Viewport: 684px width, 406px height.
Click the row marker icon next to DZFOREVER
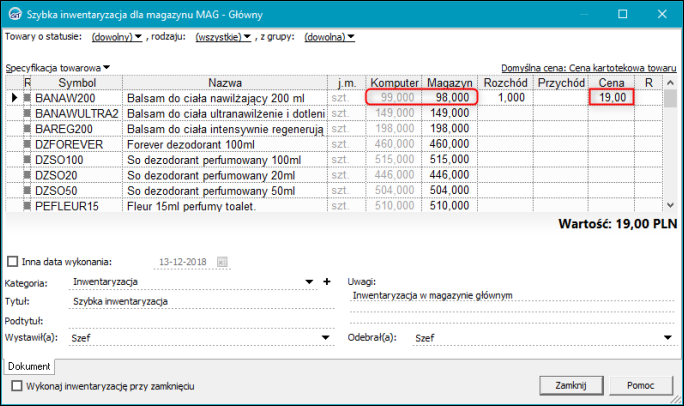pos(27,144)
